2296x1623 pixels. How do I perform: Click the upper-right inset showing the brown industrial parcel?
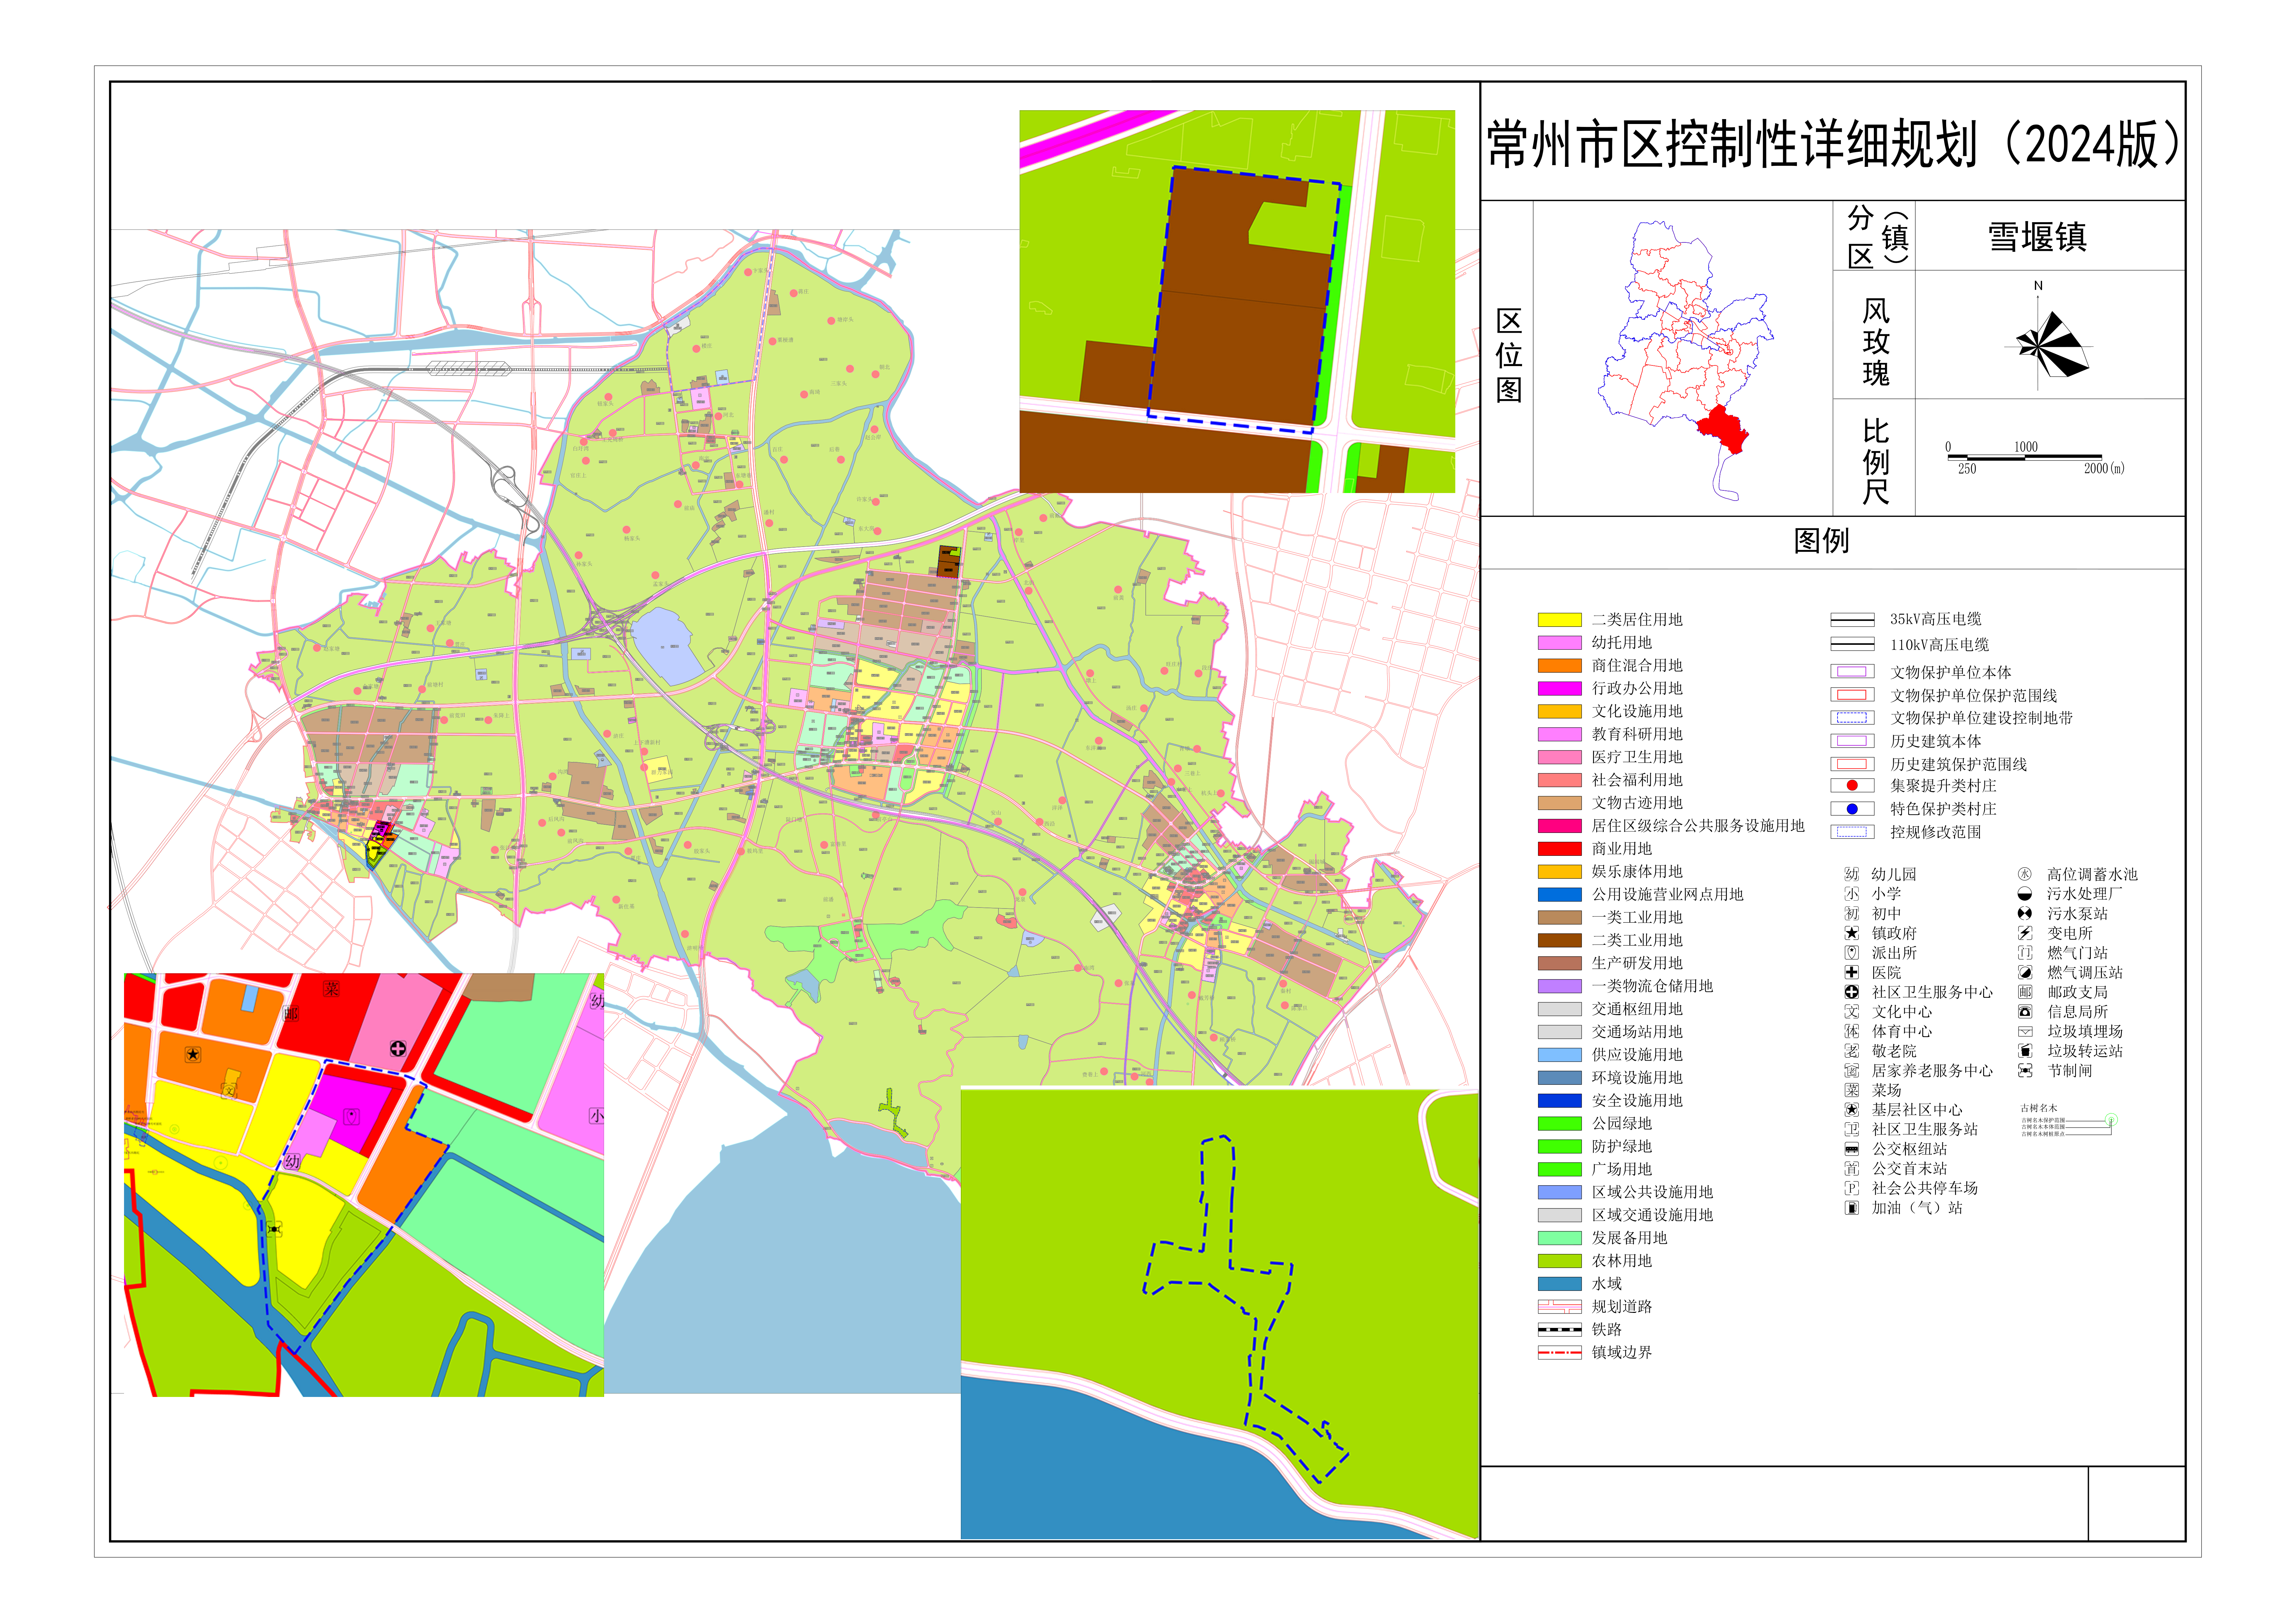point(1237,301)
